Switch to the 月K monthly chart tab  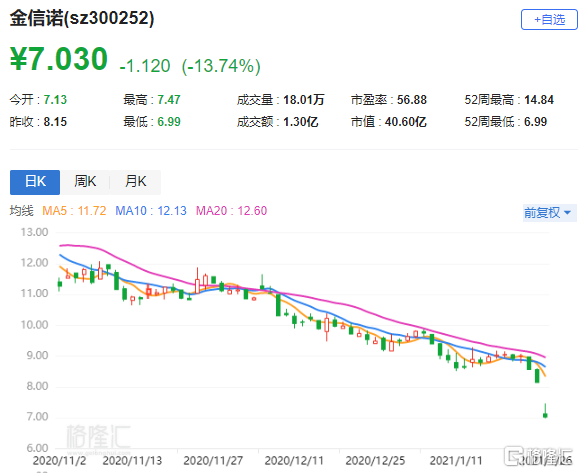[136, 182]
